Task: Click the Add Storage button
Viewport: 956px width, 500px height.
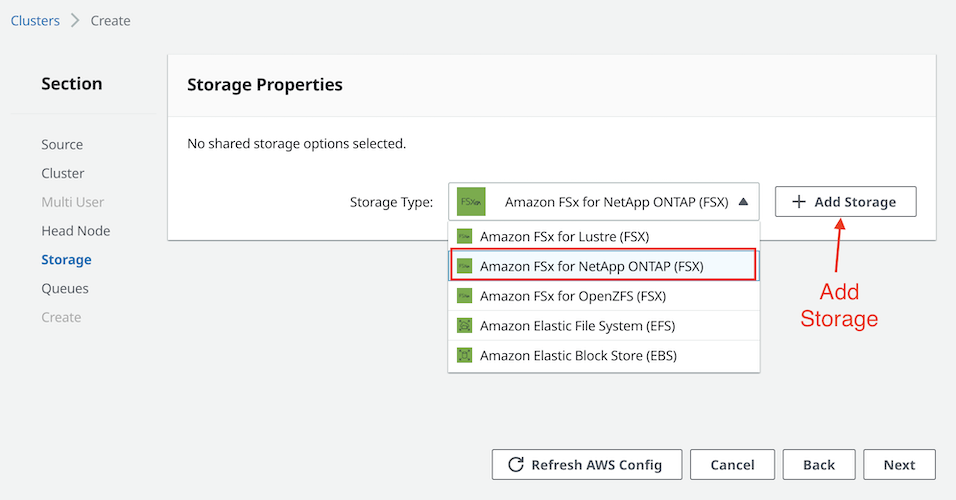Action: click(x=846, y=202)
